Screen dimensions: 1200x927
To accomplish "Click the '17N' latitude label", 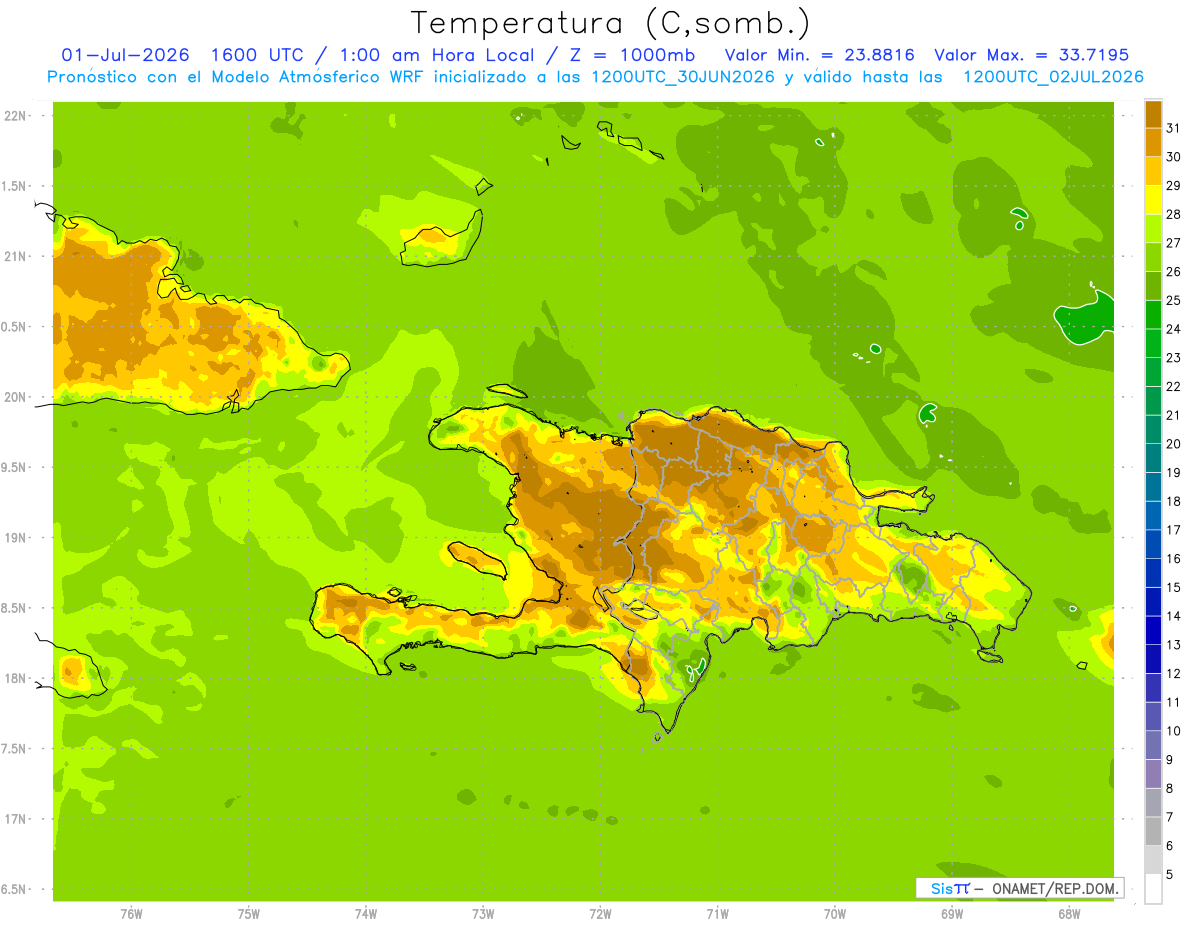I will coord(15,819).
